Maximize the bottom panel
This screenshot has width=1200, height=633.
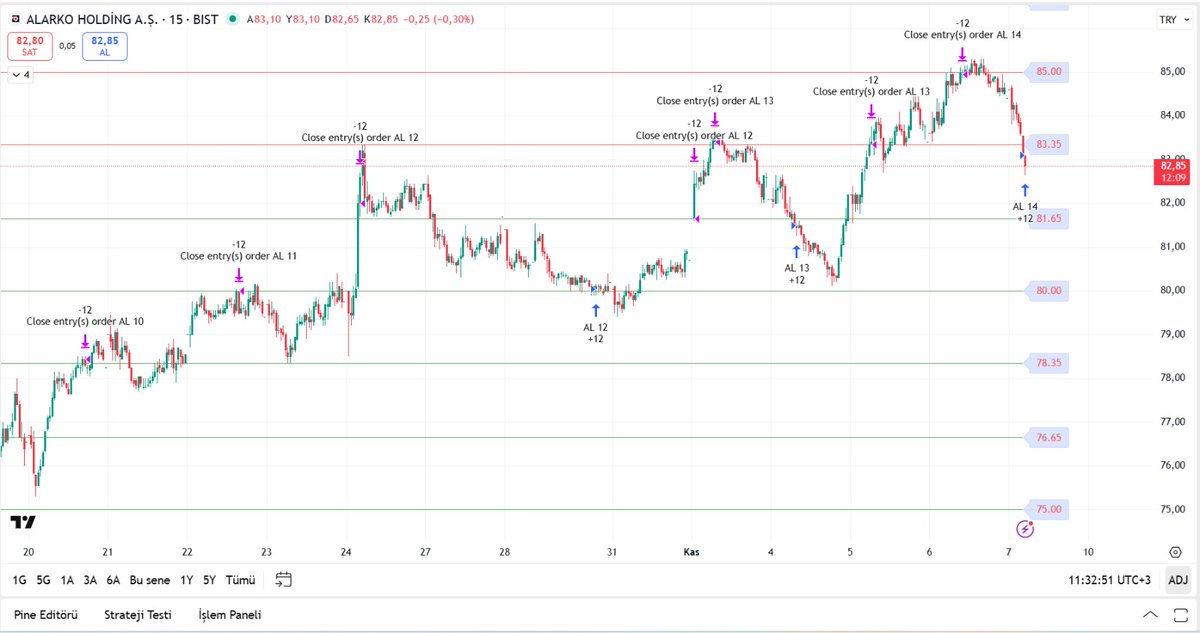point(1179,615)
